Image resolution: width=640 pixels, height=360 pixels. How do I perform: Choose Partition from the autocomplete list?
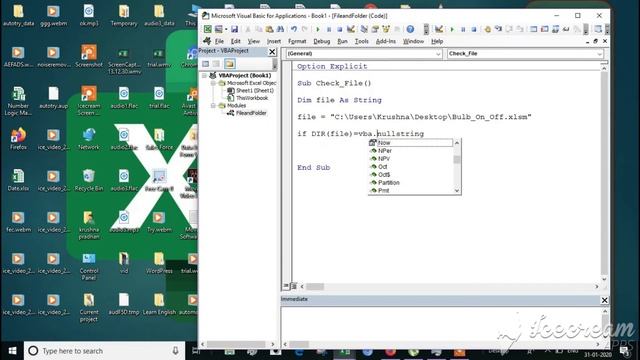(411, 182)
